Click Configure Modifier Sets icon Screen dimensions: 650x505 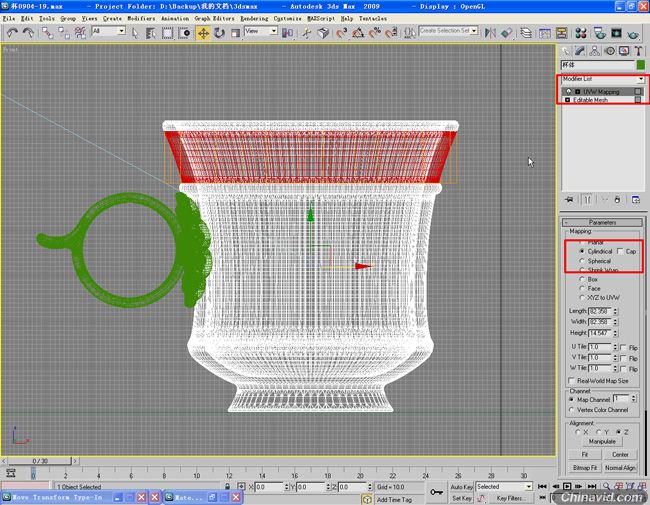pos(635,199)
